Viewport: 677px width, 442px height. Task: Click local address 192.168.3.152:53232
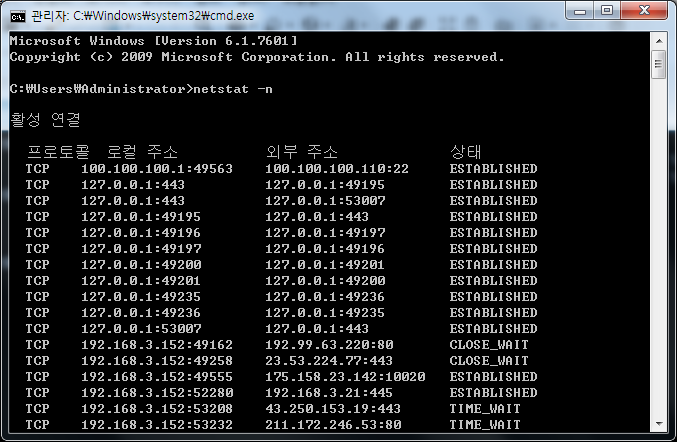point(157,425)
